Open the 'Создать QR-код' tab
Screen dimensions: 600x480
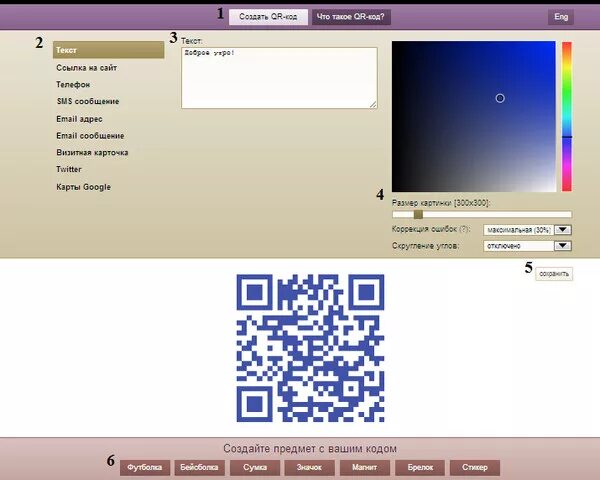point(268,17)
